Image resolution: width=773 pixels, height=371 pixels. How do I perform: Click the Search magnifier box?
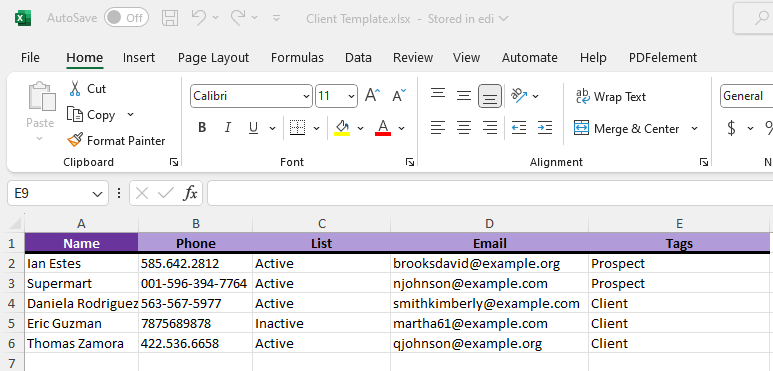(x=753, y=18)
